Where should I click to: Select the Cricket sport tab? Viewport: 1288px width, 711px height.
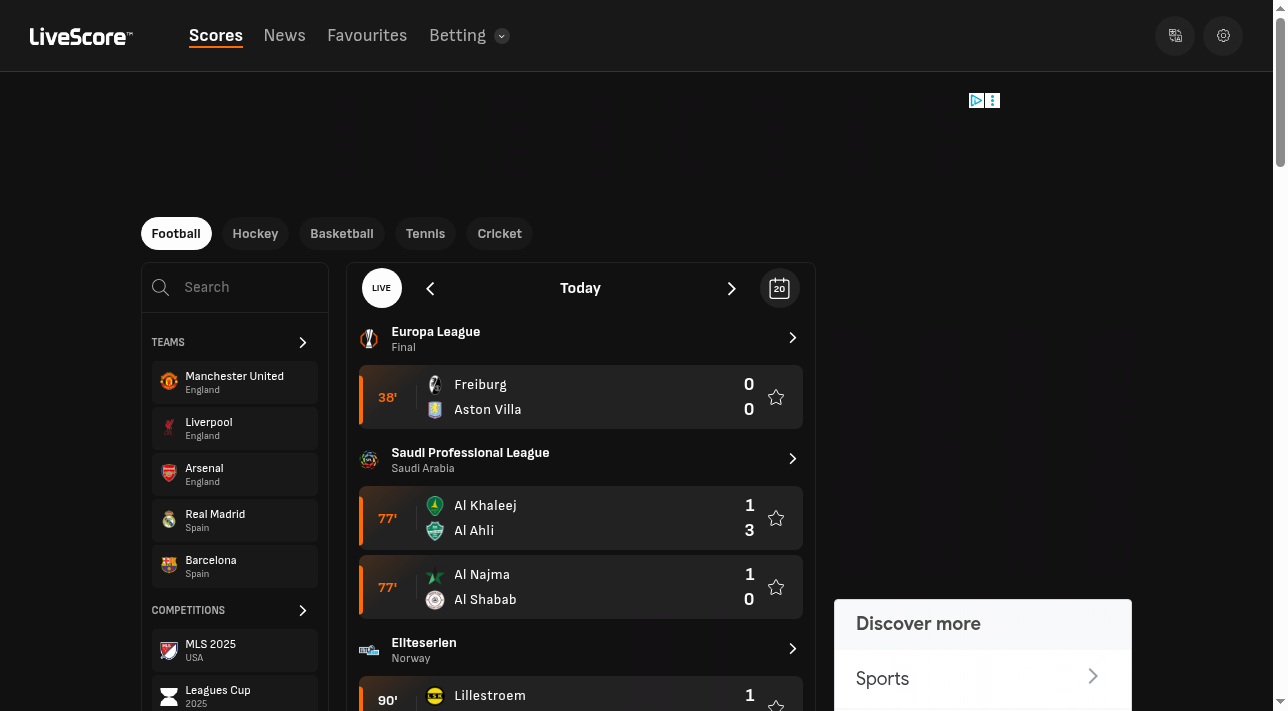499,233
